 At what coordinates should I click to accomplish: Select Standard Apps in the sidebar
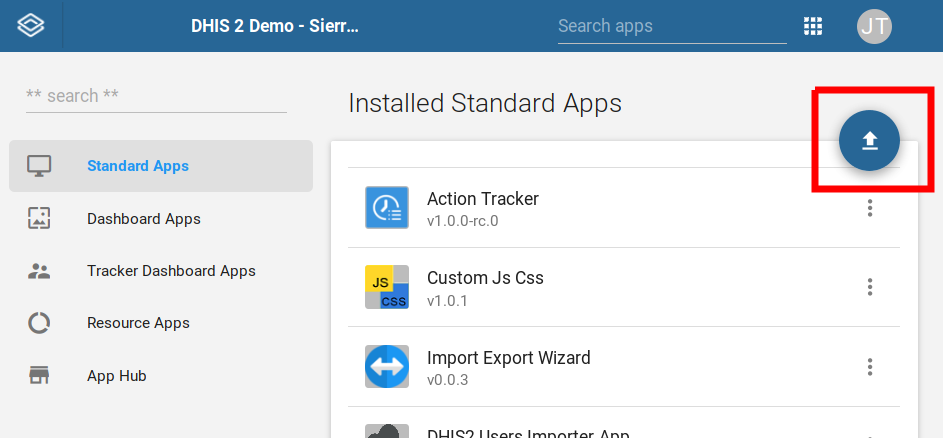pyautogui.click(x=161, y=166)
